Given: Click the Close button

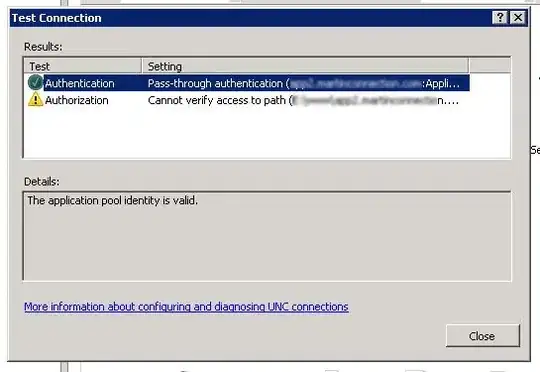Looking at the screenshot, I should (x=482, y=335).
